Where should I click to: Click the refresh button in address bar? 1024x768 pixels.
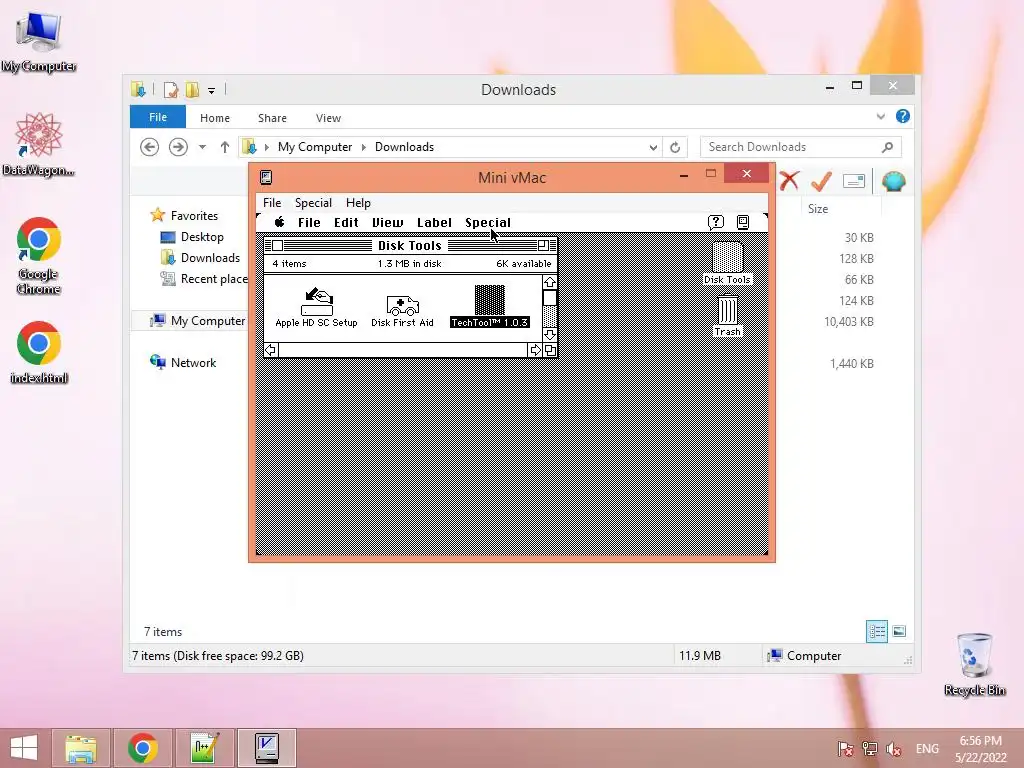pyautogui.click(x=675, y=147)
